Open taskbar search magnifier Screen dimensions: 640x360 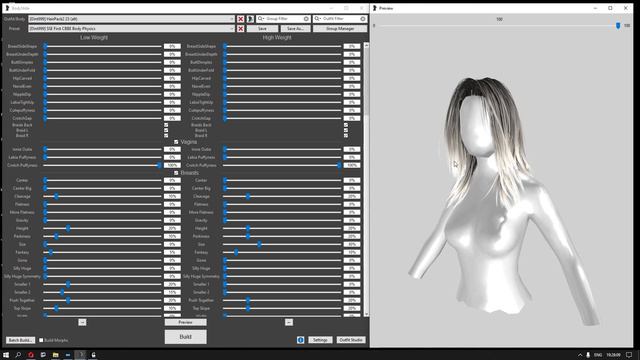pos(18,355)
